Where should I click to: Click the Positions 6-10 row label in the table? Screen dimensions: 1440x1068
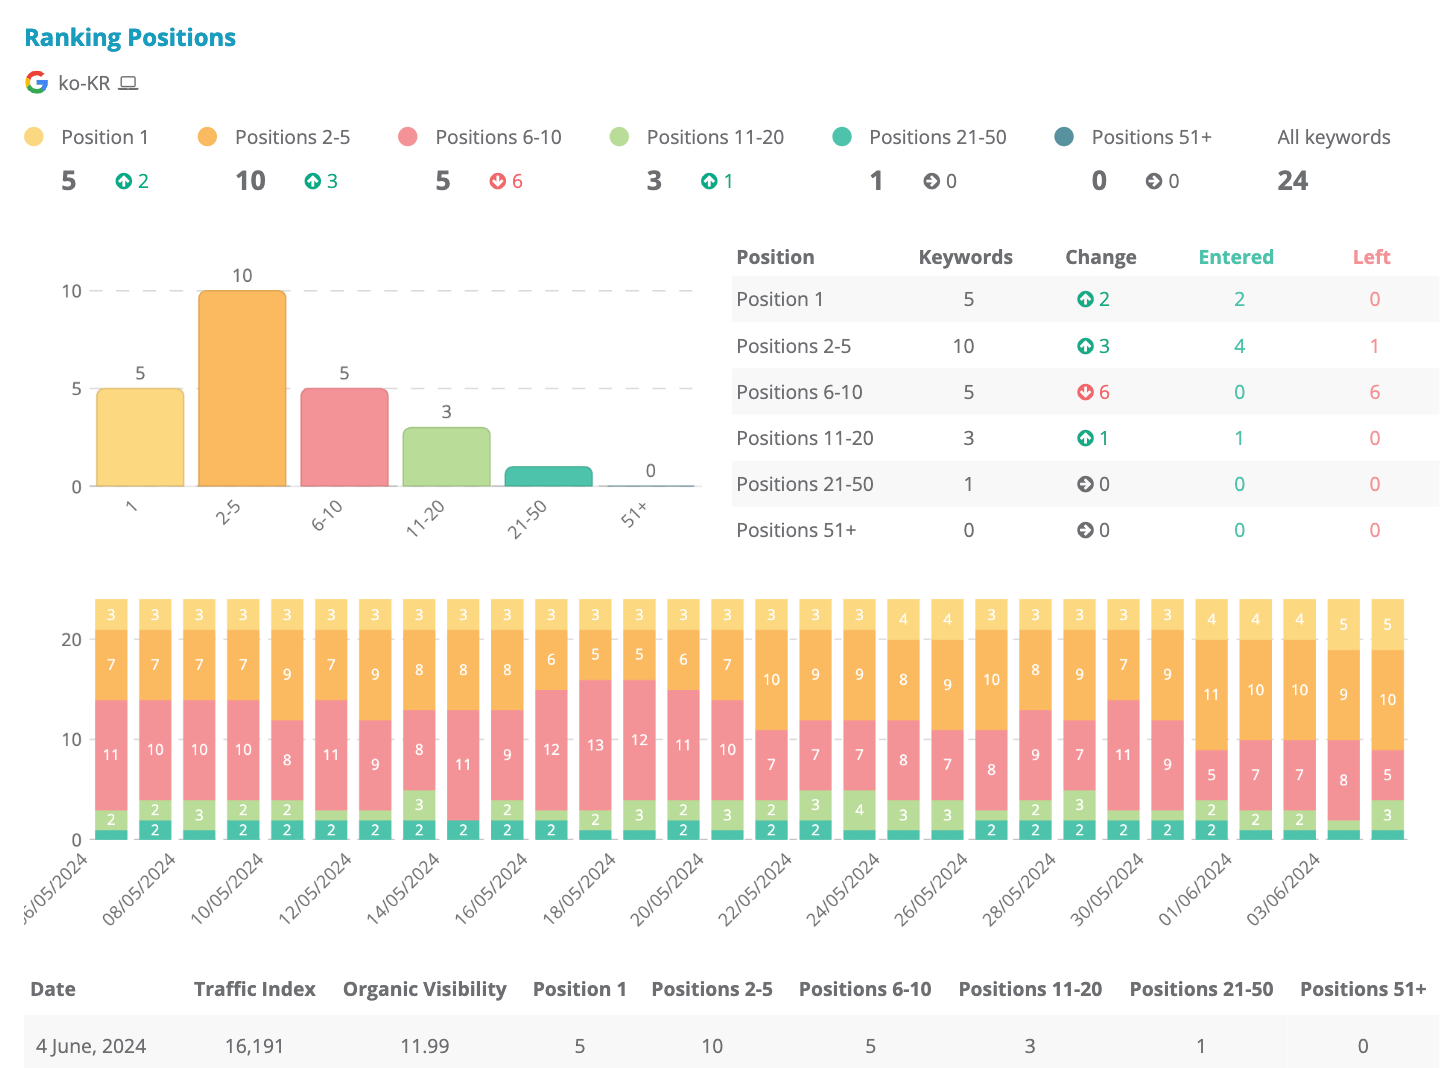pyautogui.click(x=799, y=392)
